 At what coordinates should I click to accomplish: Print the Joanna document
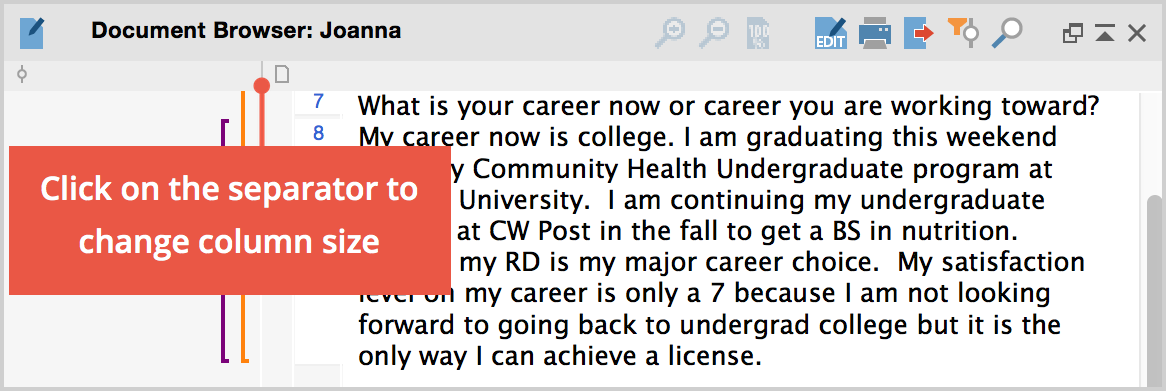pos(874,33)
